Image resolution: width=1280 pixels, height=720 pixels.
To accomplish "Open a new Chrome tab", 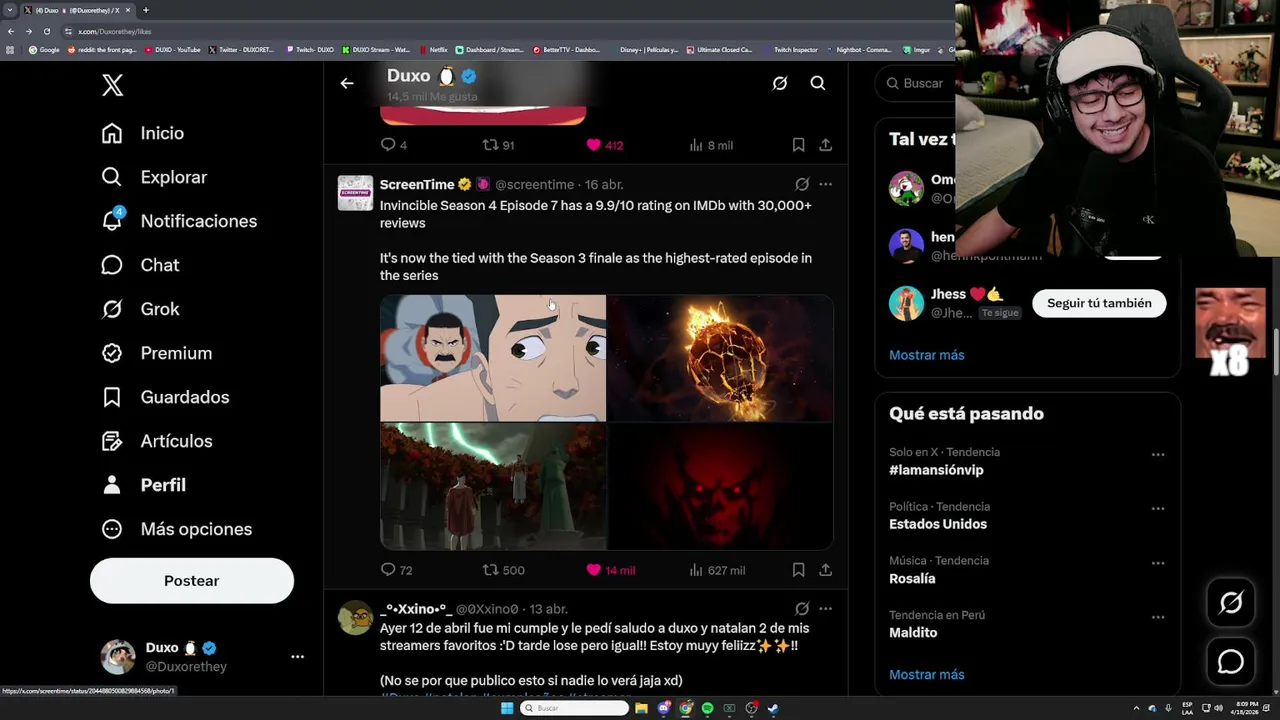I will 145,10.
